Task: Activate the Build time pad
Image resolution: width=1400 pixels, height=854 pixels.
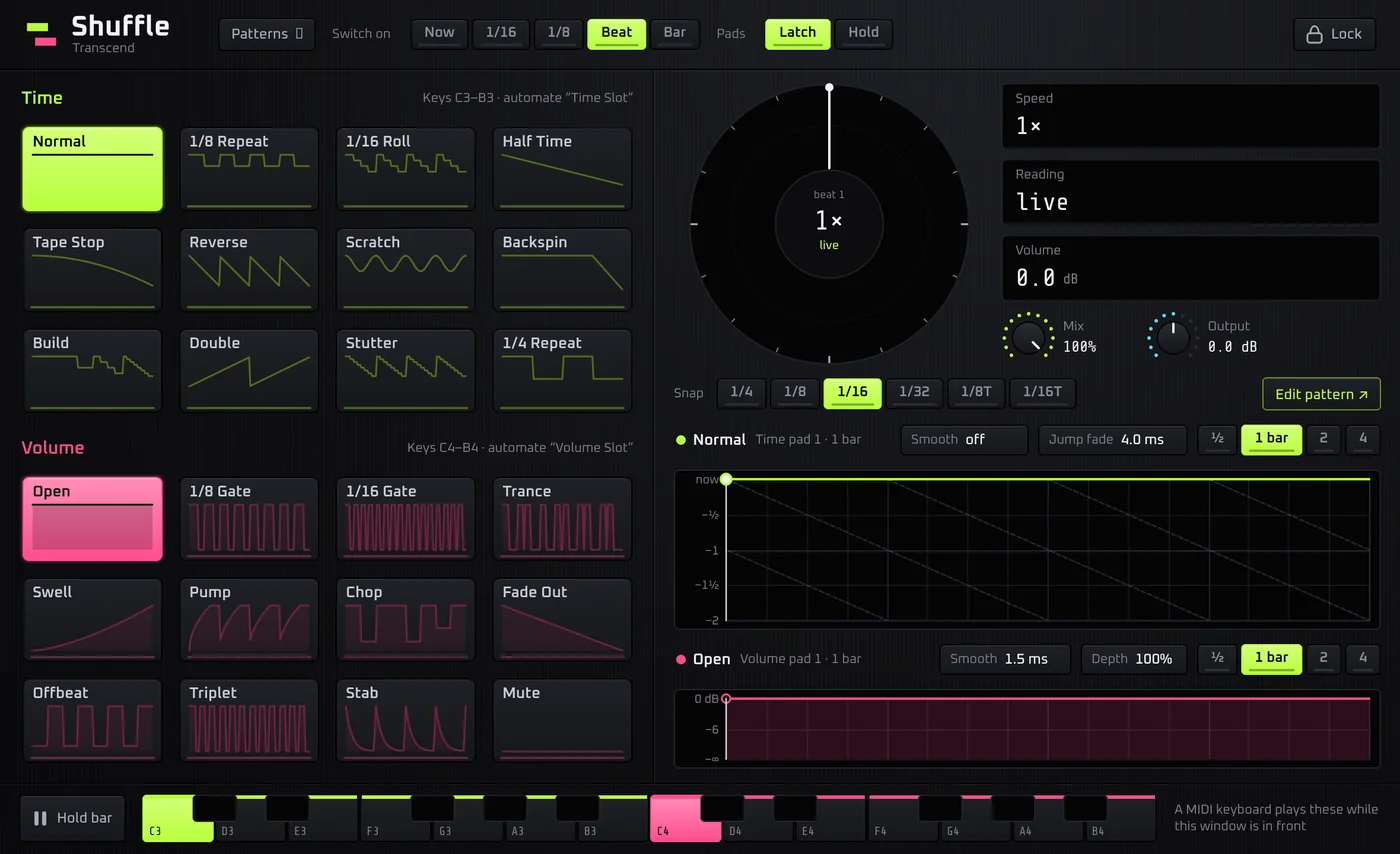Action: pyautogui.click(x=92, y=370)
